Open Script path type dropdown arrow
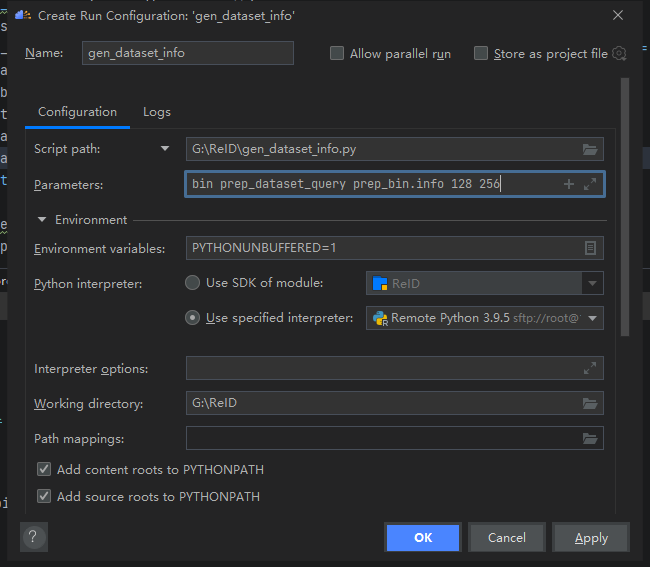The image size is (650, 567). click(x=165, y=149)
